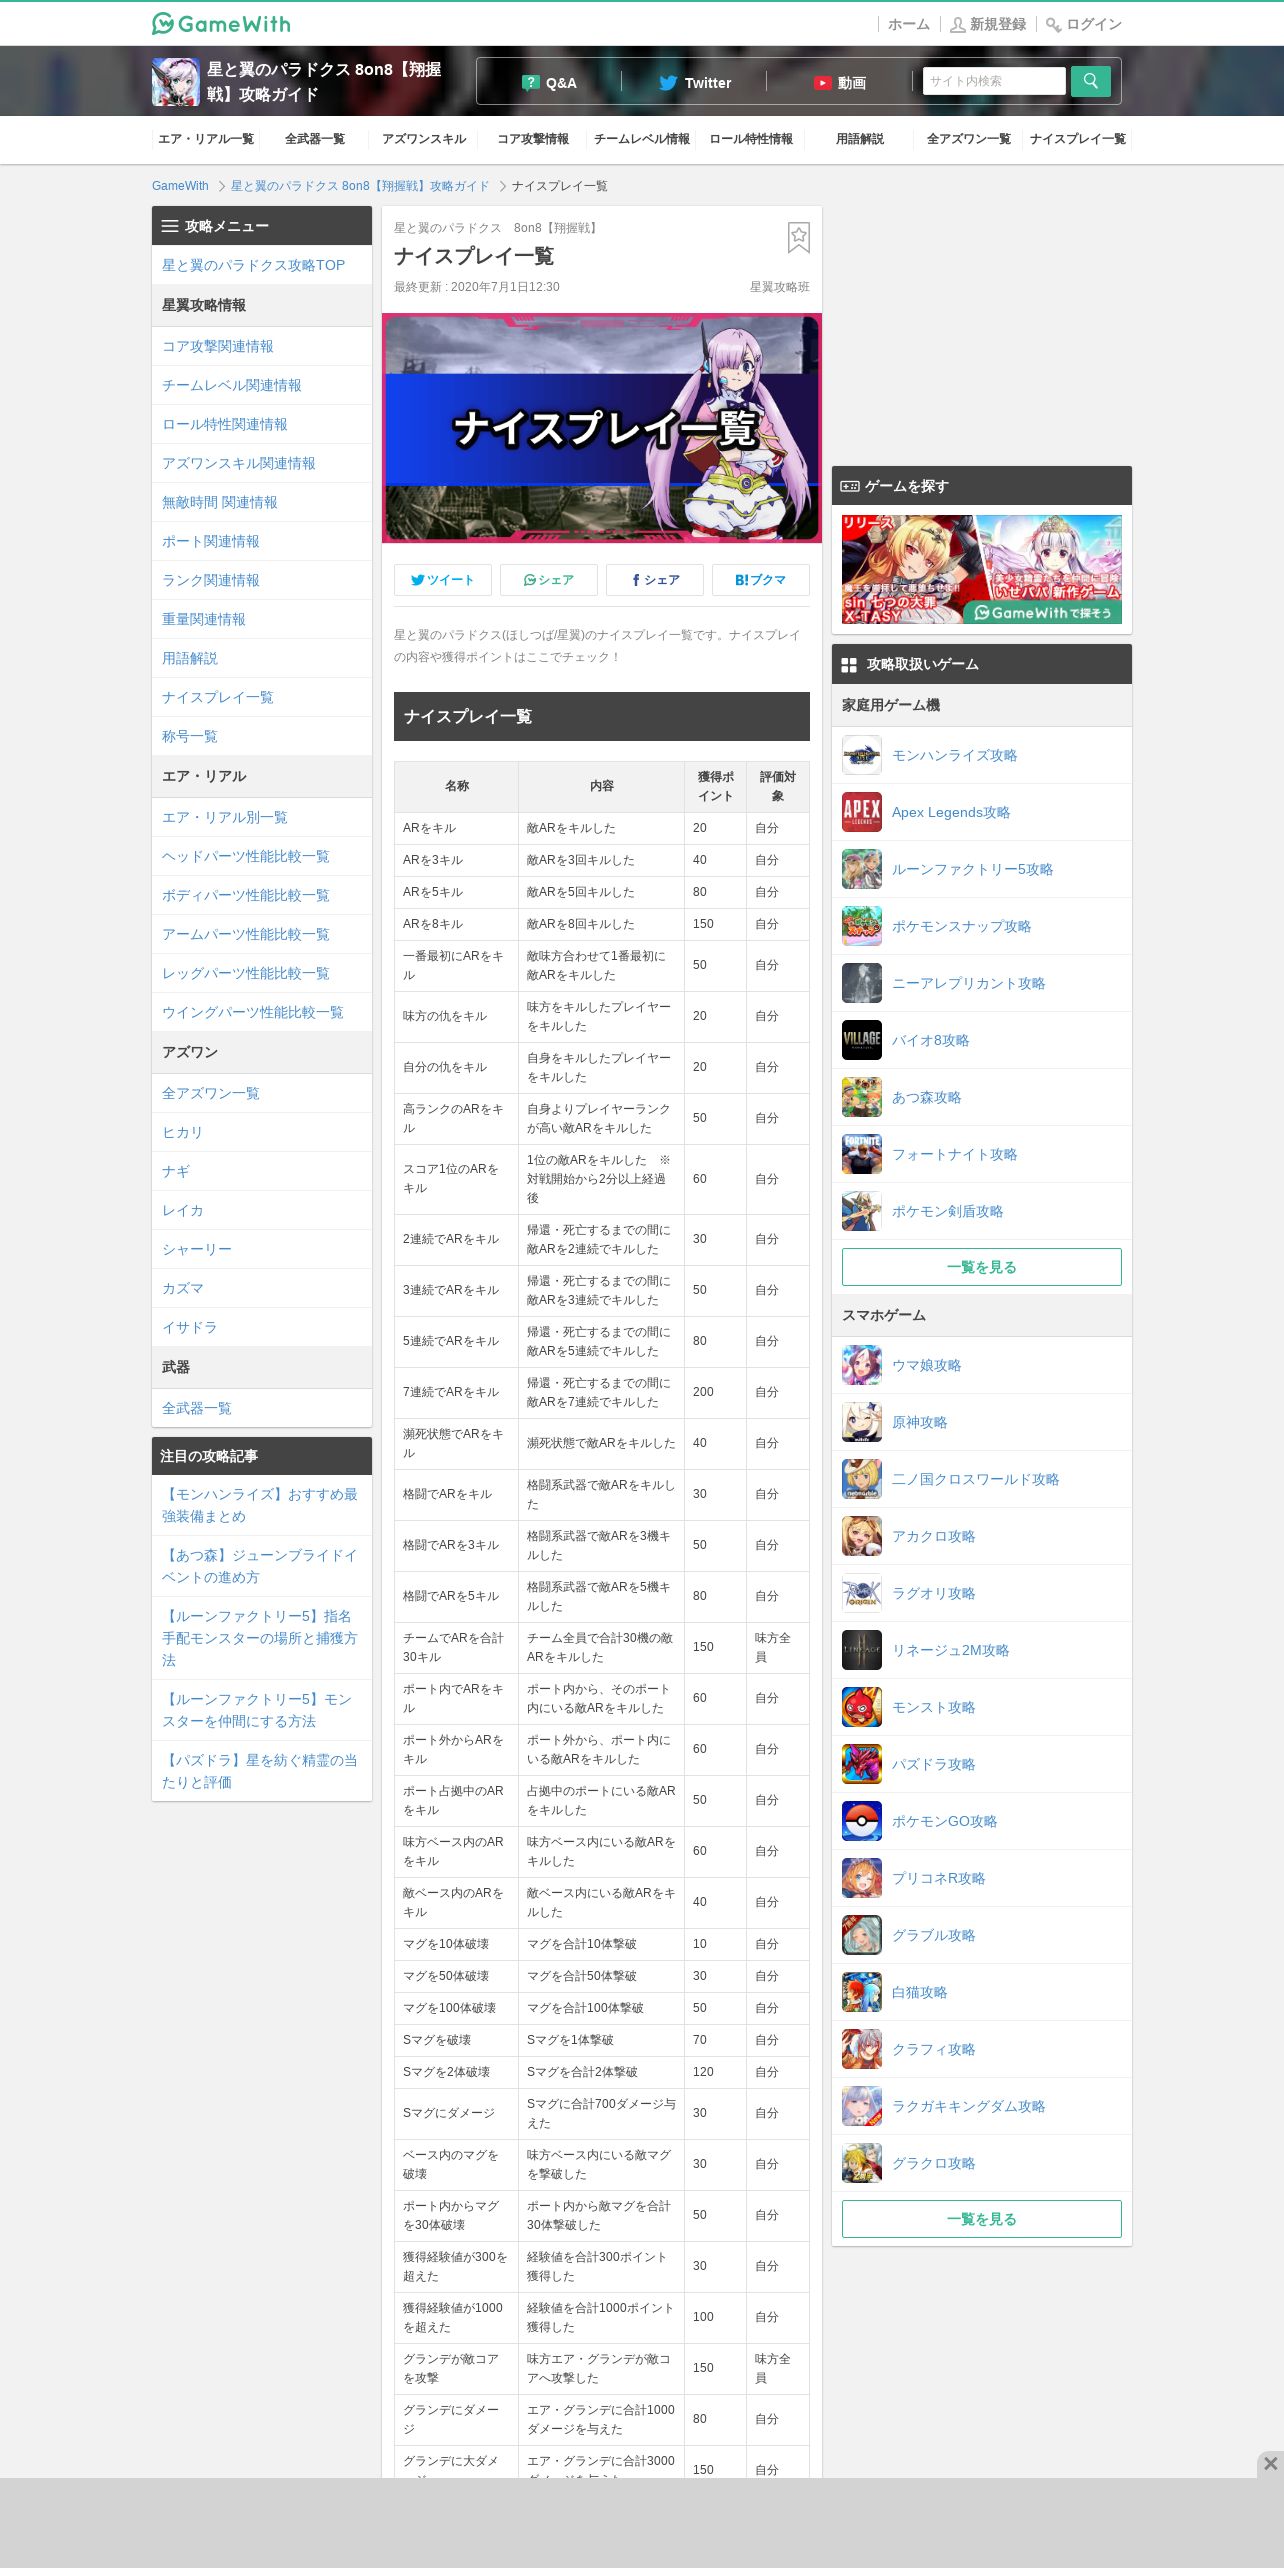
Task: Click the 原神 game icon
Action: point(861,1423)
